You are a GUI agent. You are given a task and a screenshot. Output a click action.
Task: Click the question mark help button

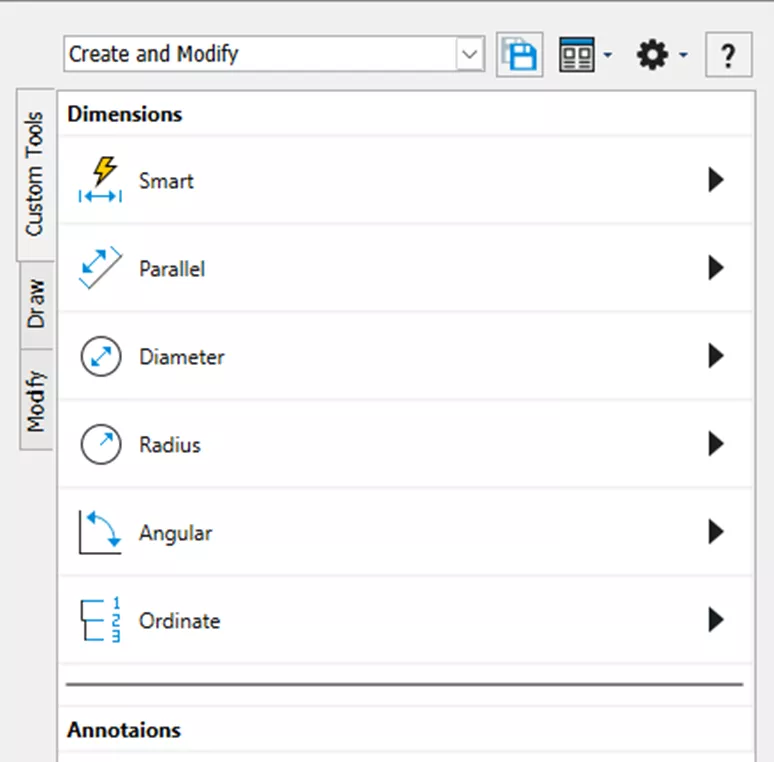pyautogui.click(x=728, y=55)
